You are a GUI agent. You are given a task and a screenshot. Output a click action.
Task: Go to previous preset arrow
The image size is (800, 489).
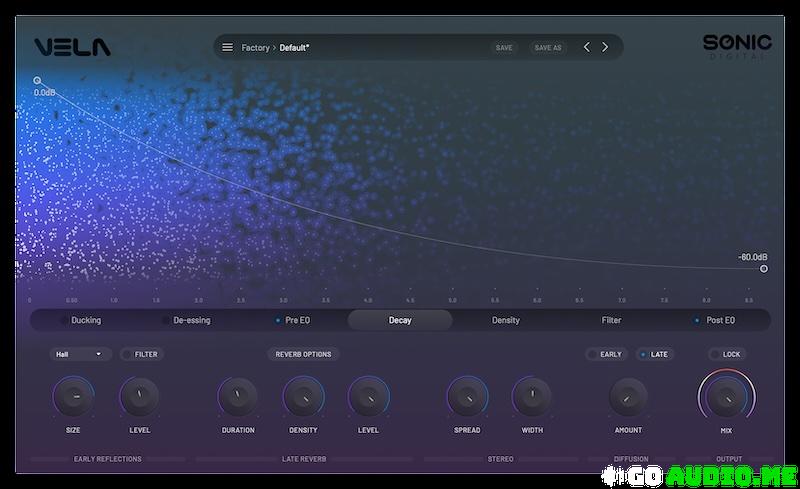pyautogui.click(x=587, y=47)
